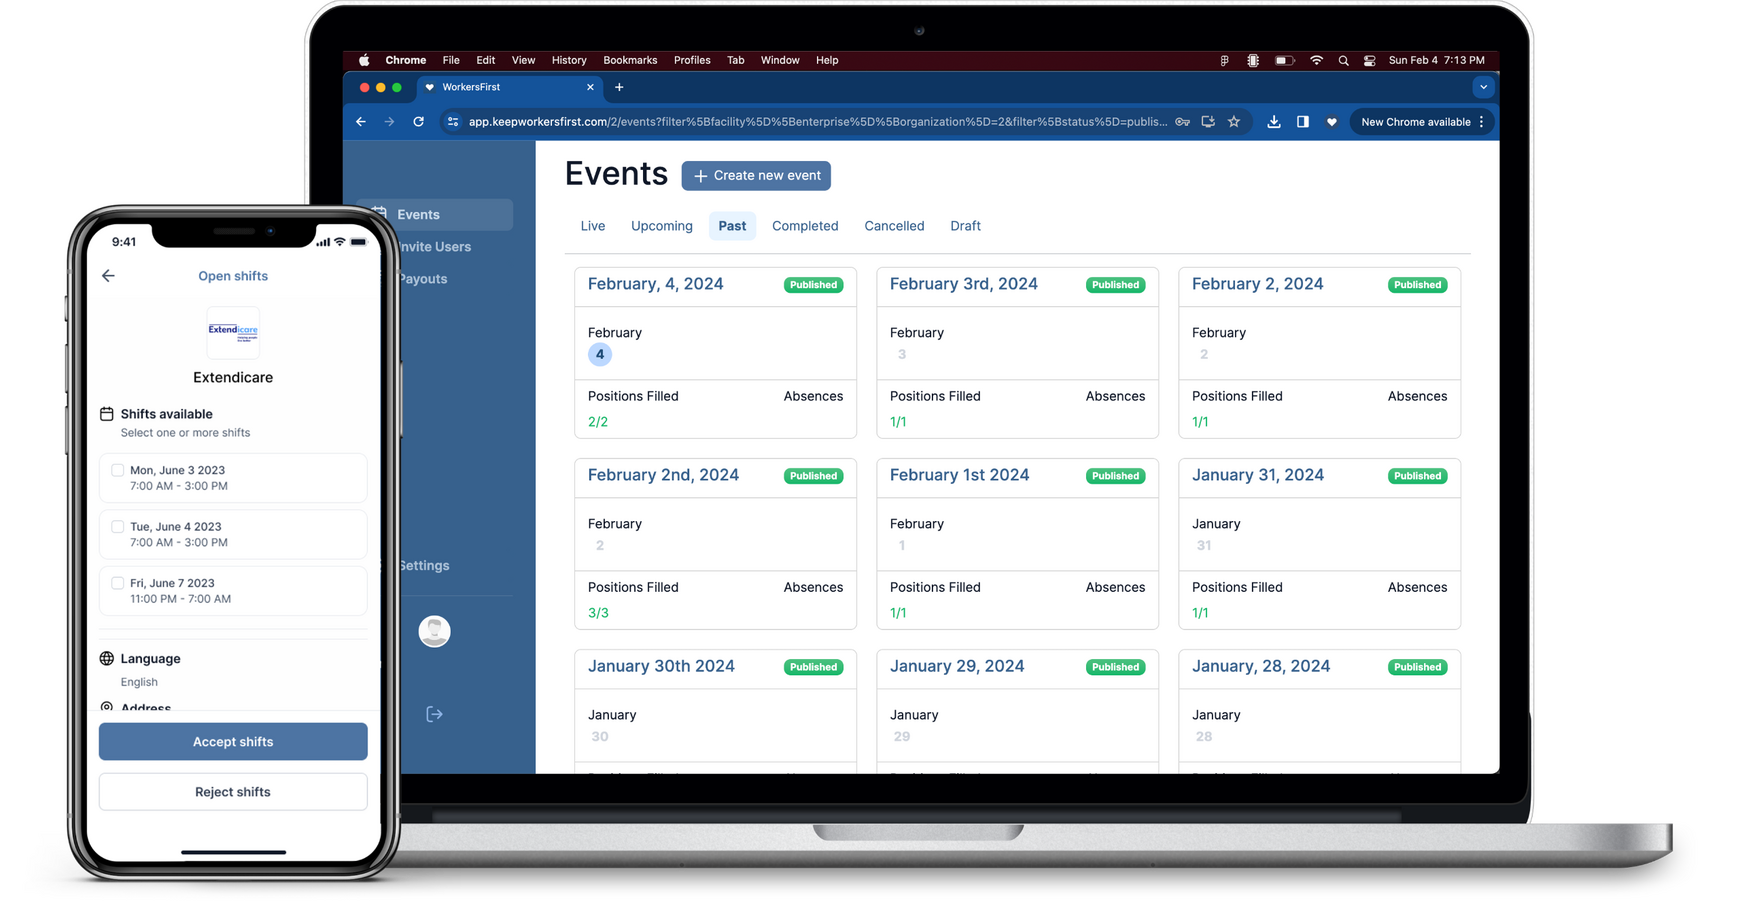Select the Tue, June 4 2023 shift checkbox

coord(118,527)
